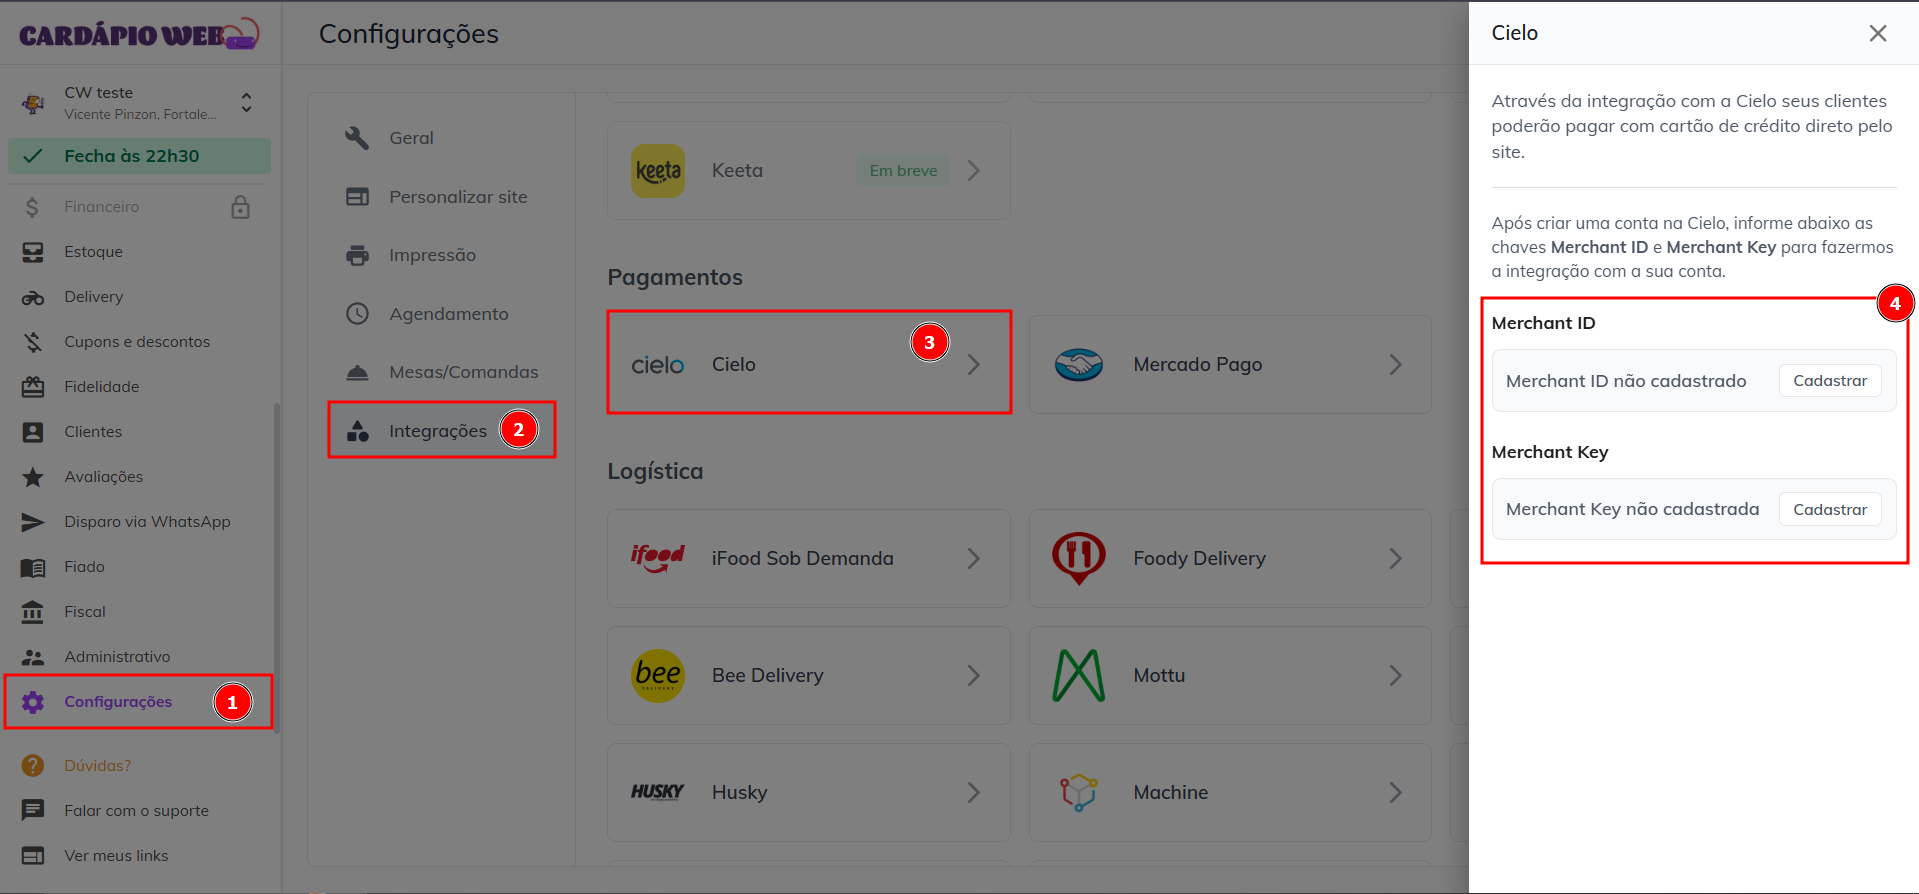Click the Disparo via WhatsApp send icon

tap(33, 522)
